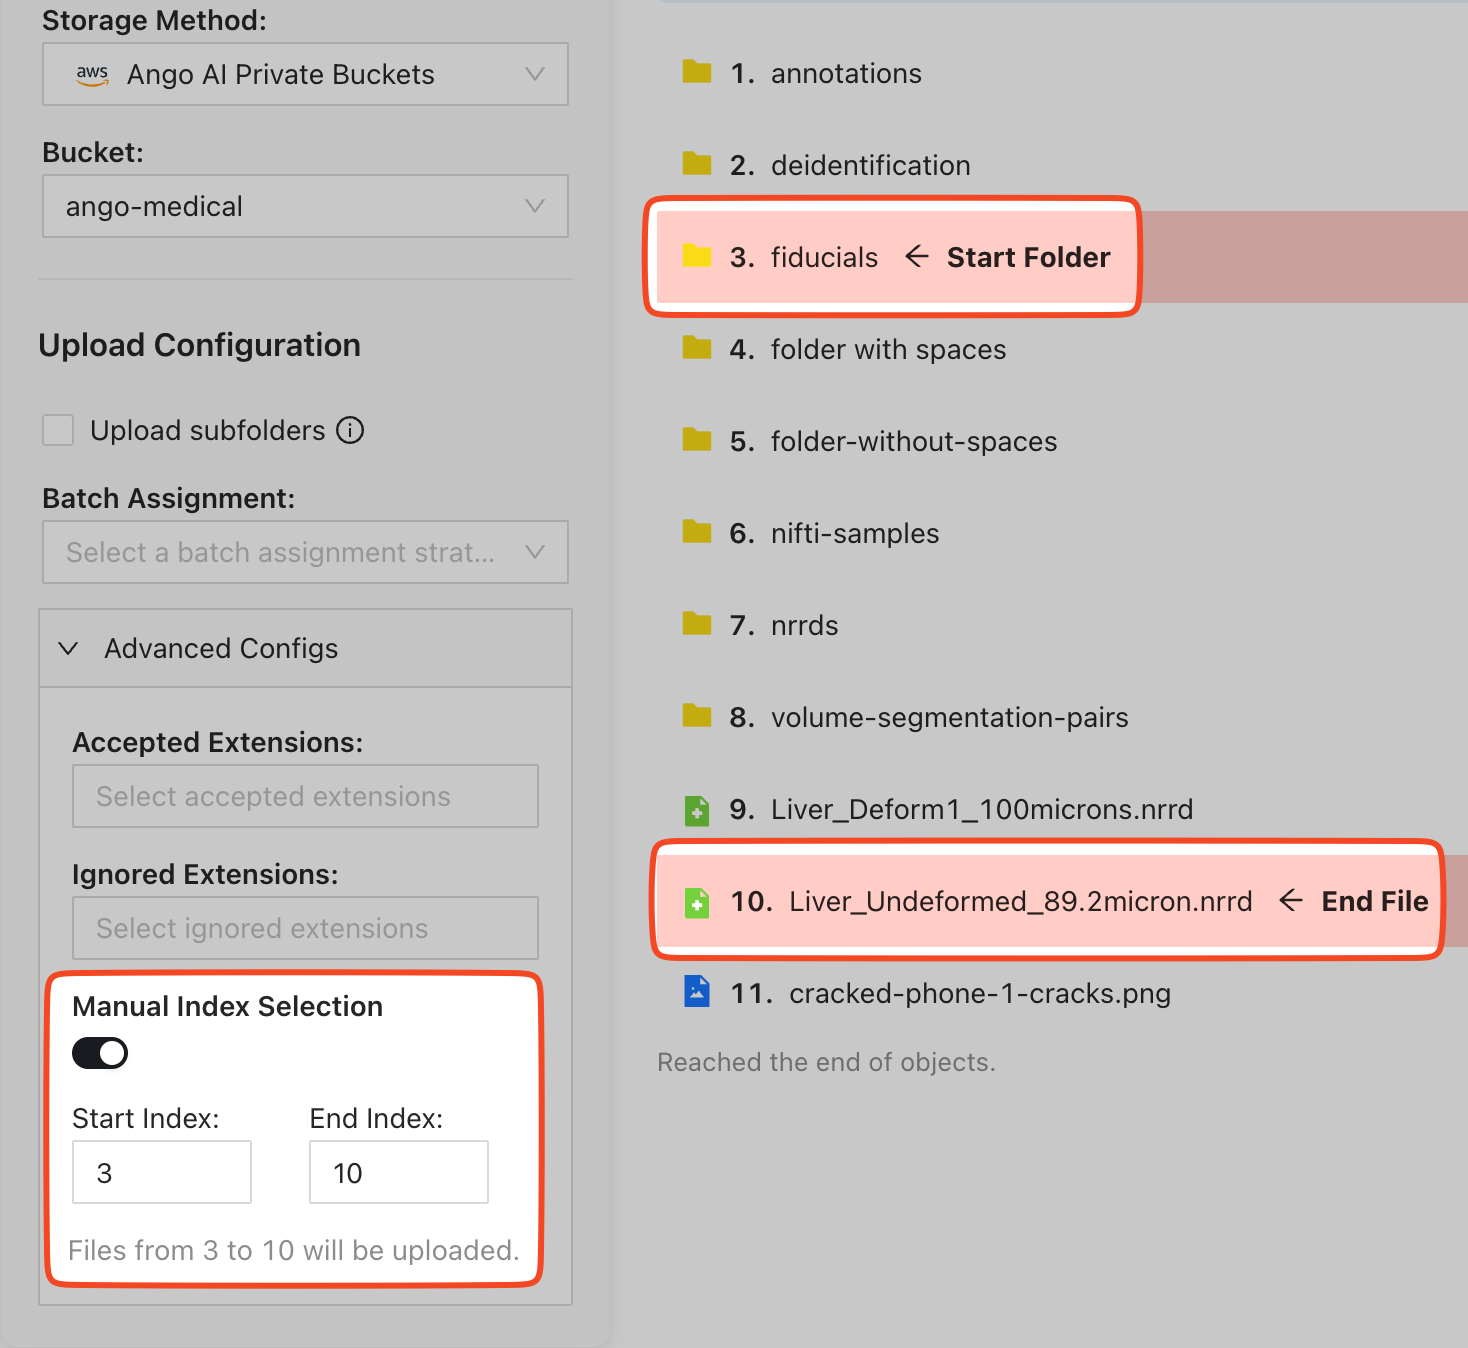Open the Storage Method dropdown
The width and height of the screenshot is (1468, 1348).
pos(305,74)
